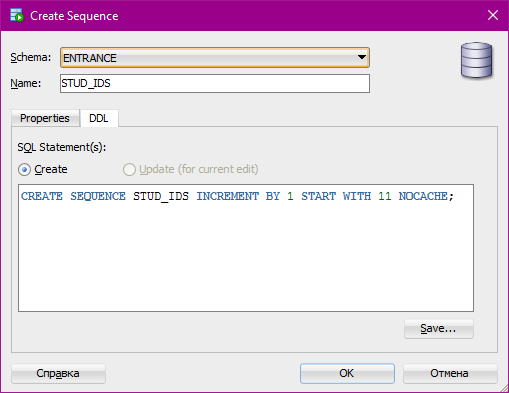The height and width of the screenshot is (393, 509).
Task: Click the CREATE keyword in SQL statement
Action: coord(42,196)
